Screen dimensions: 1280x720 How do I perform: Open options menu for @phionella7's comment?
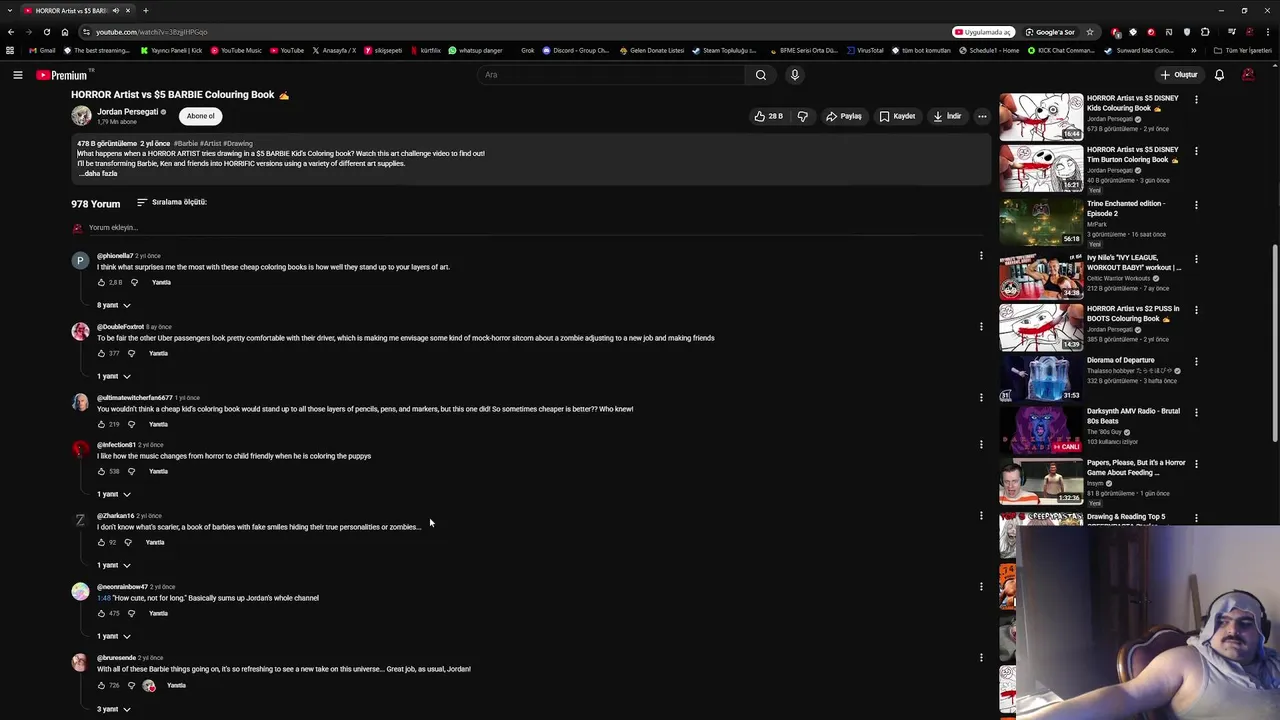pos(981,256)
